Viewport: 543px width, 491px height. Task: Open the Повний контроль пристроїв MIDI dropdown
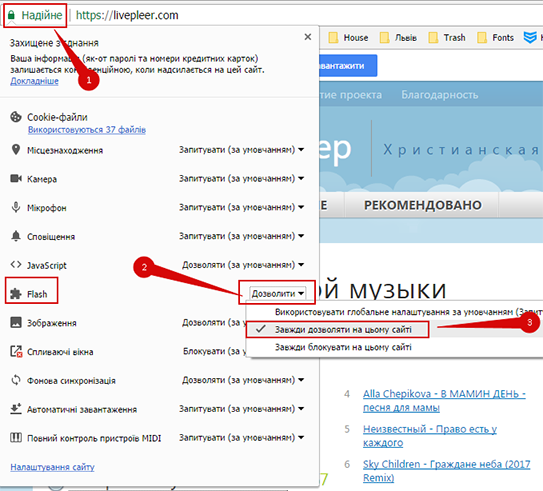click(x=241, y=438)
